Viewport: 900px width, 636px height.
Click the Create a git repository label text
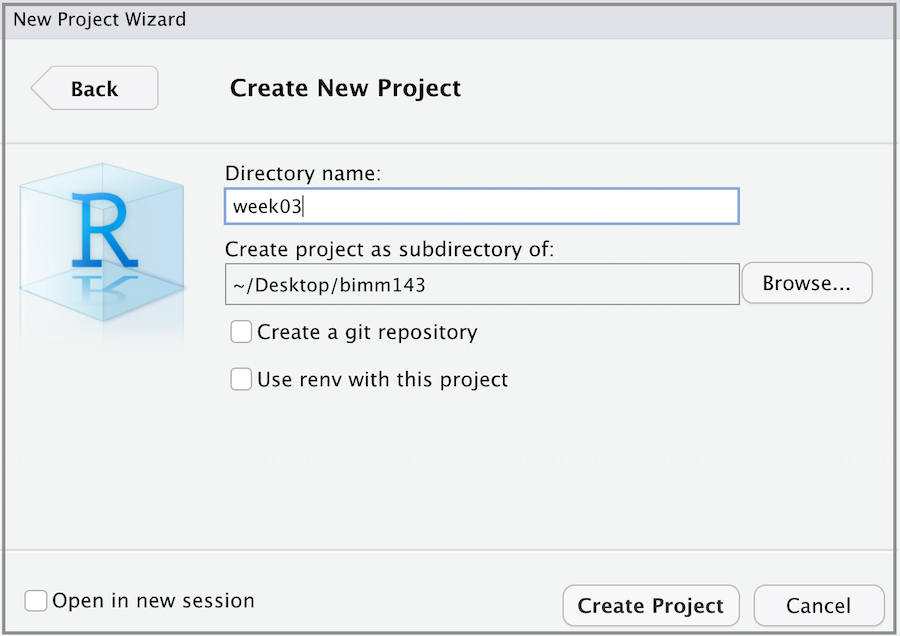click(x=367, y=332)
